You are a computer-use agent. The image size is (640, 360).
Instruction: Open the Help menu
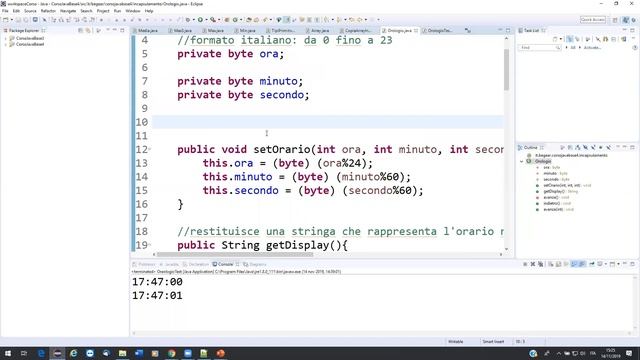coord(149,11)
